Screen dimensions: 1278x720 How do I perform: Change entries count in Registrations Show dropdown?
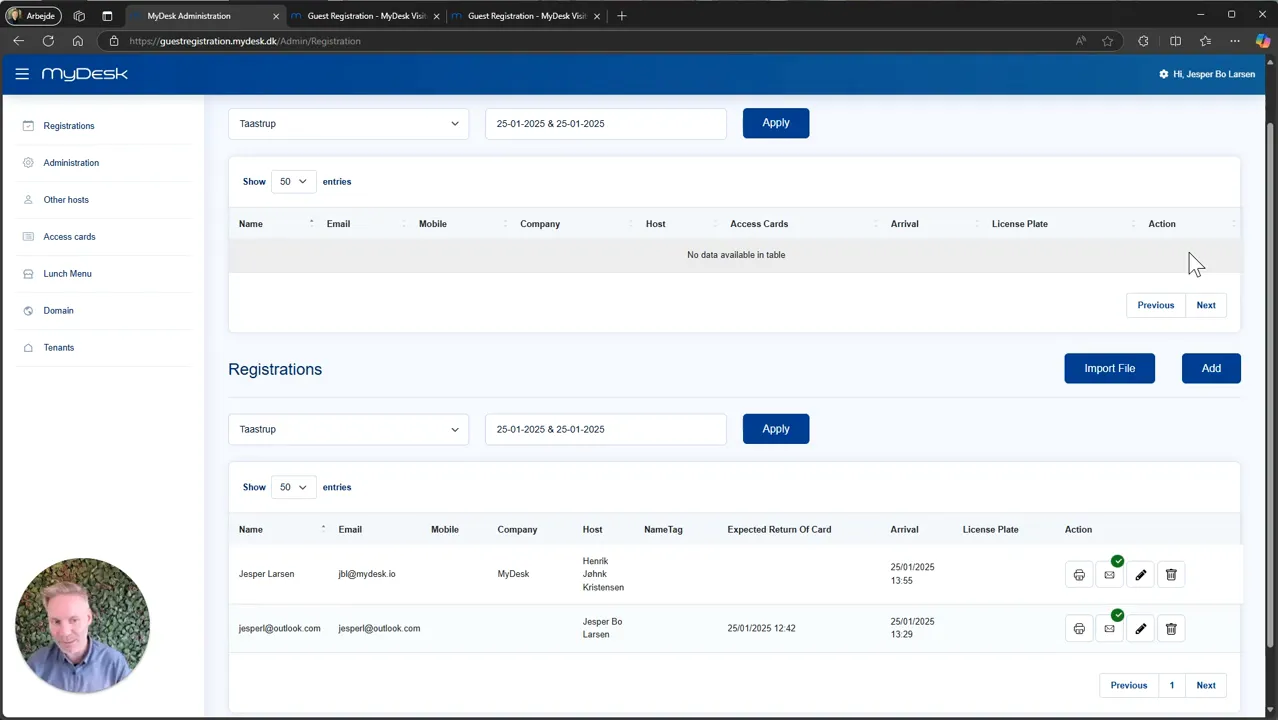tap(293, 487)
